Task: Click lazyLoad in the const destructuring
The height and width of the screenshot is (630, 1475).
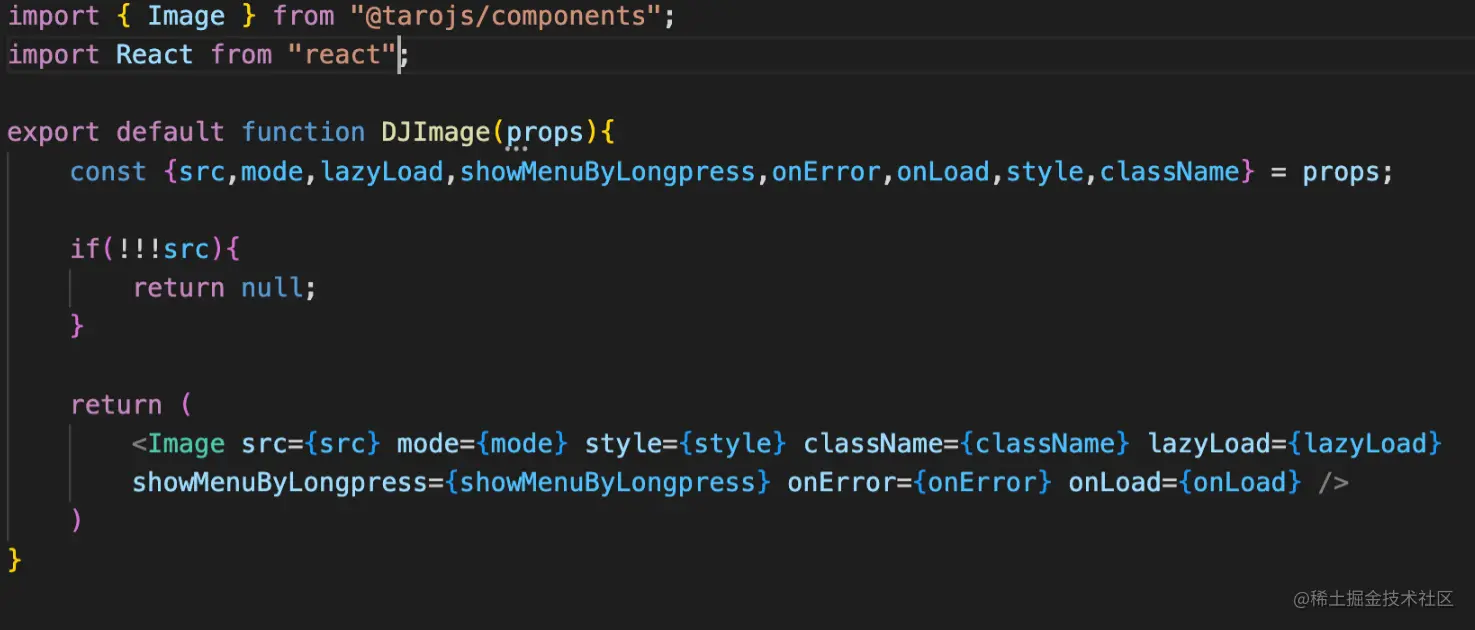Action: tap(382, 172)
